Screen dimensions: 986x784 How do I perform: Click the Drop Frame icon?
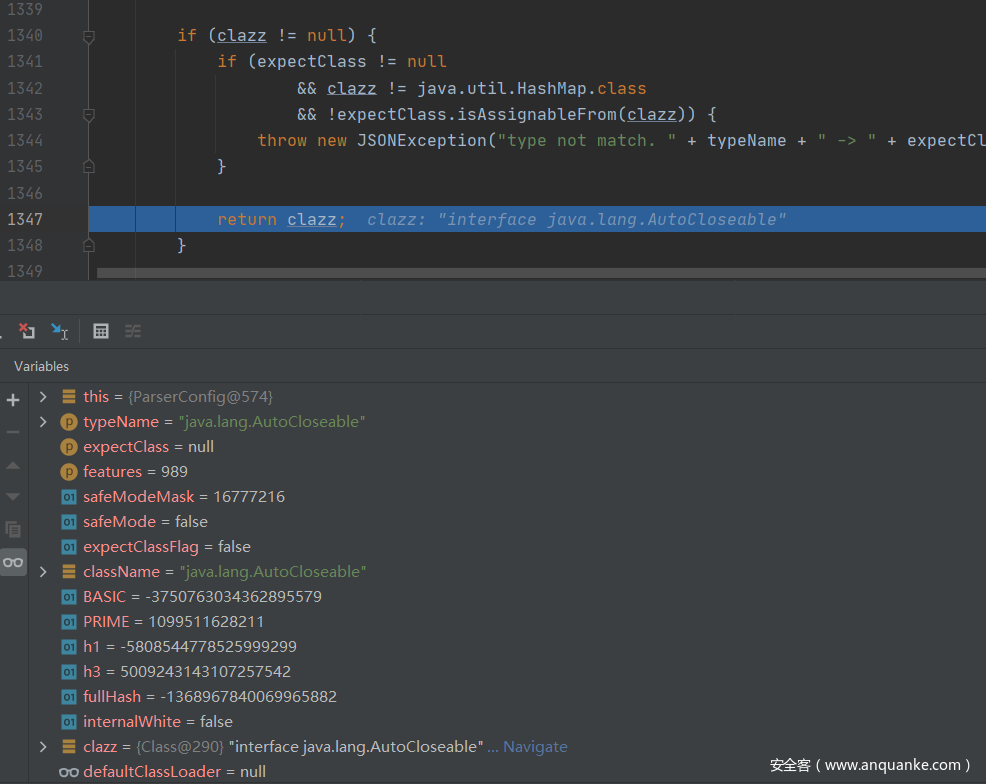(27, 331)
